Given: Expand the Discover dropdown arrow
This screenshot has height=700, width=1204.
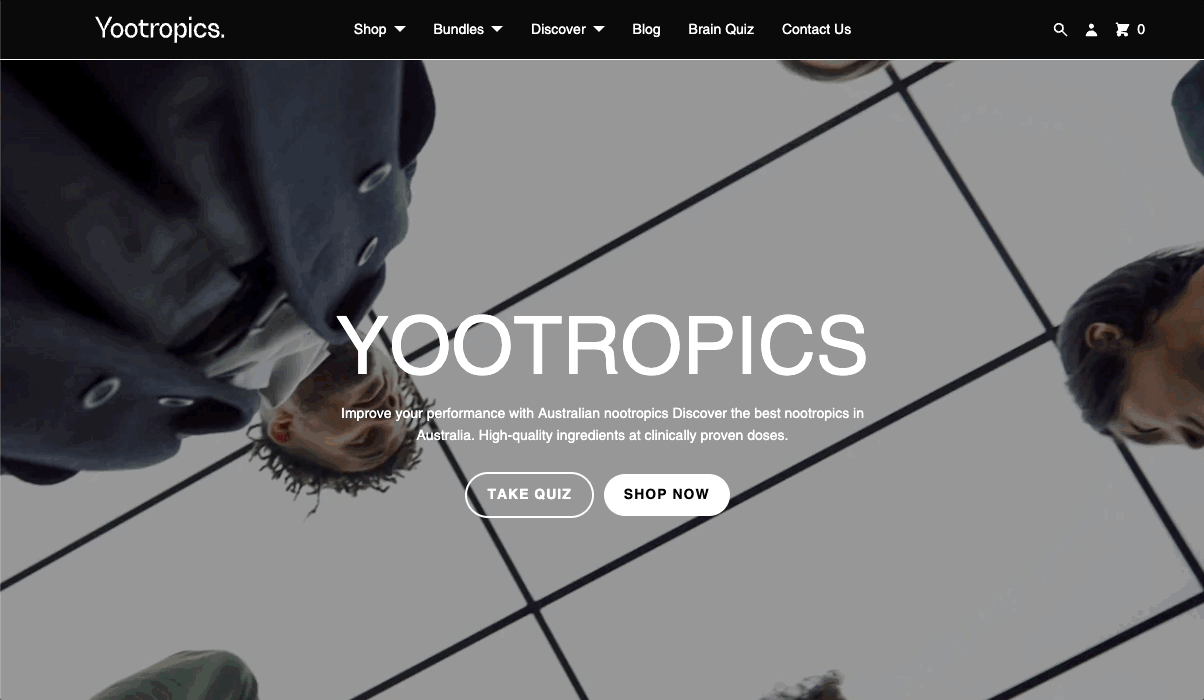Looking at the screenshot, I should [x=599, y=29].
